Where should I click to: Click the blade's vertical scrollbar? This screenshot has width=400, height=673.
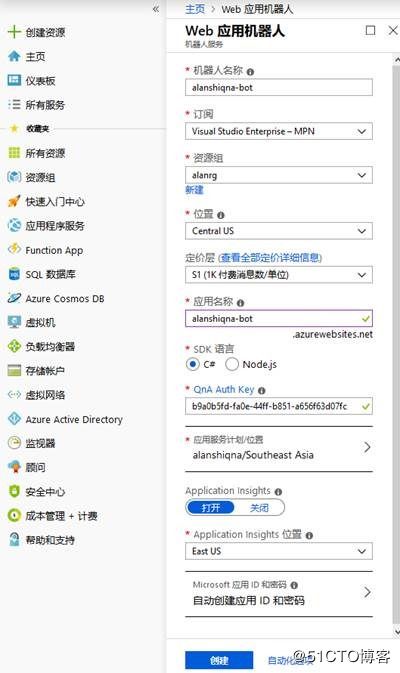[396, 343]
